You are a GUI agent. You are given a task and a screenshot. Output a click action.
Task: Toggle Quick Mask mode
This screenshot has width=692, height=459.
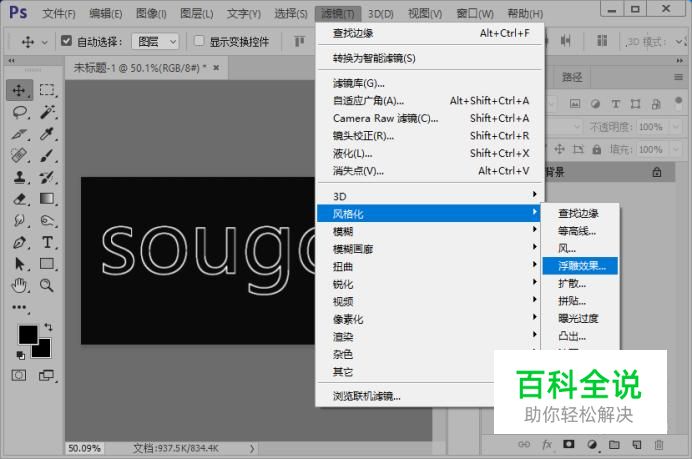point(19,376)
